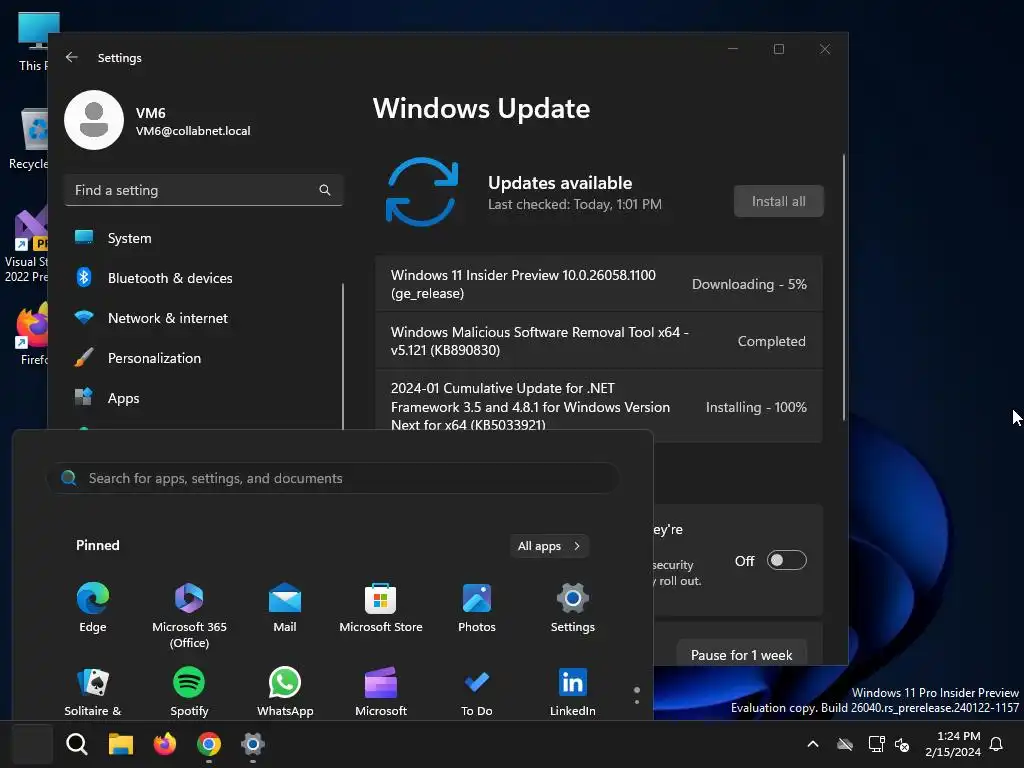The image size is (1024, 768).
Task: Click Start menu search box
Action: [333, 478]
